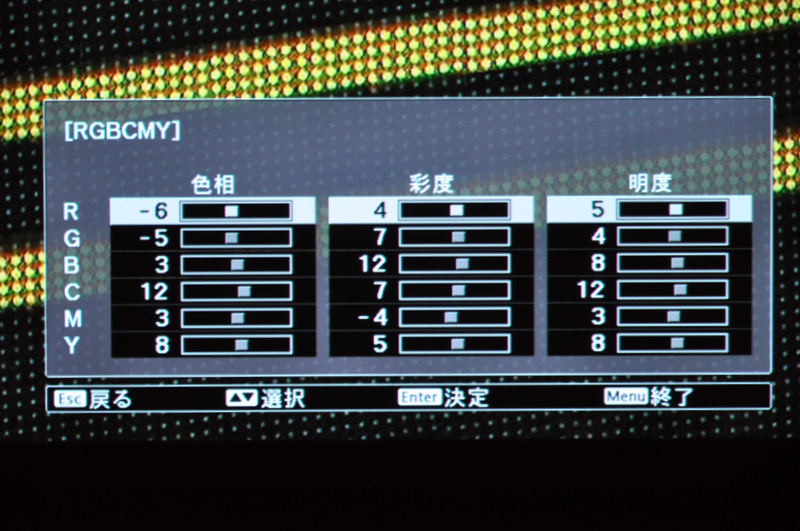This screenshot has height=531, width=800.
Task: Click the up/down arrows icon for 選択
Action: 241,398
